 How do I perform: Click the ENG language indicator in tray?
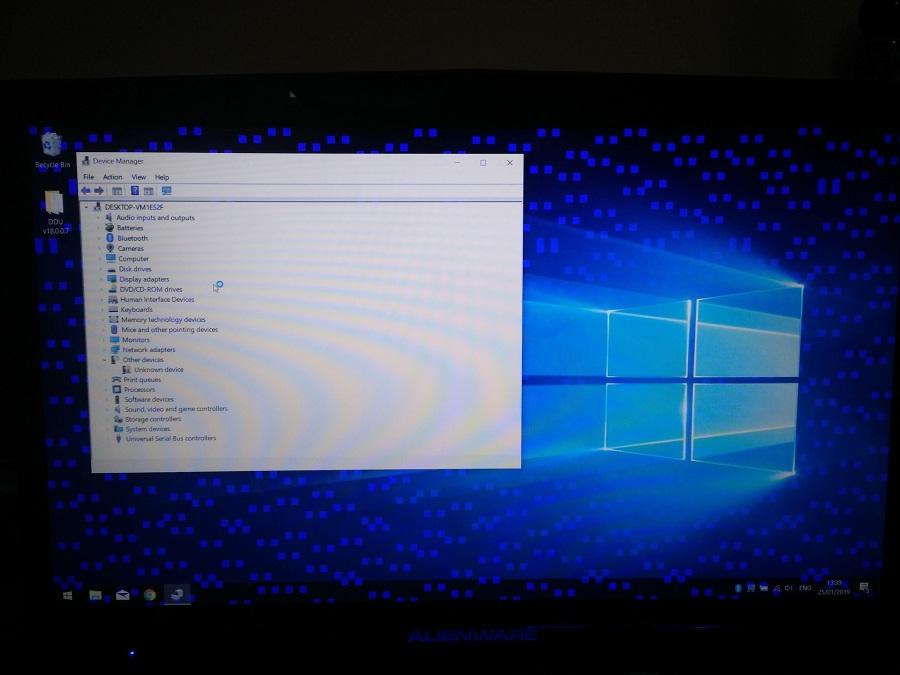click(x=805, y=588)
